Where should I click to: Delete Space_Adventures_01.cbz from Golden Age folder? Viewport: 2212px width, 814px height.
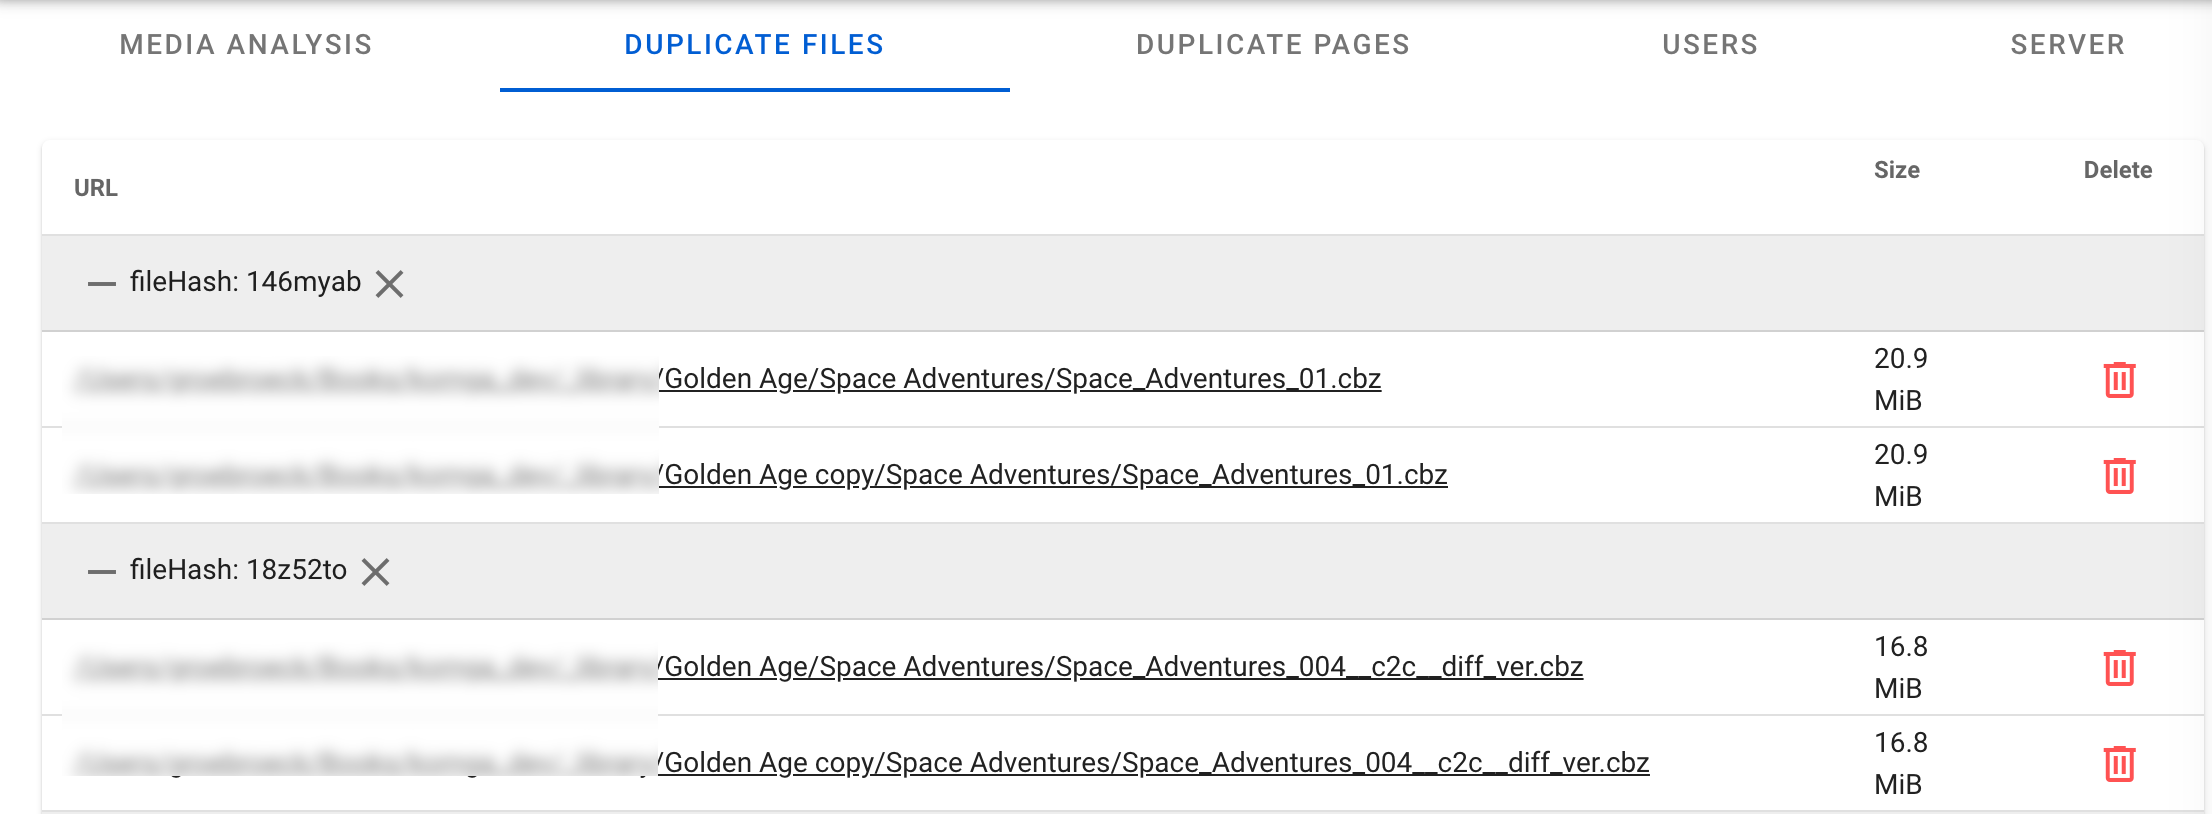[x=2120, y=380]
